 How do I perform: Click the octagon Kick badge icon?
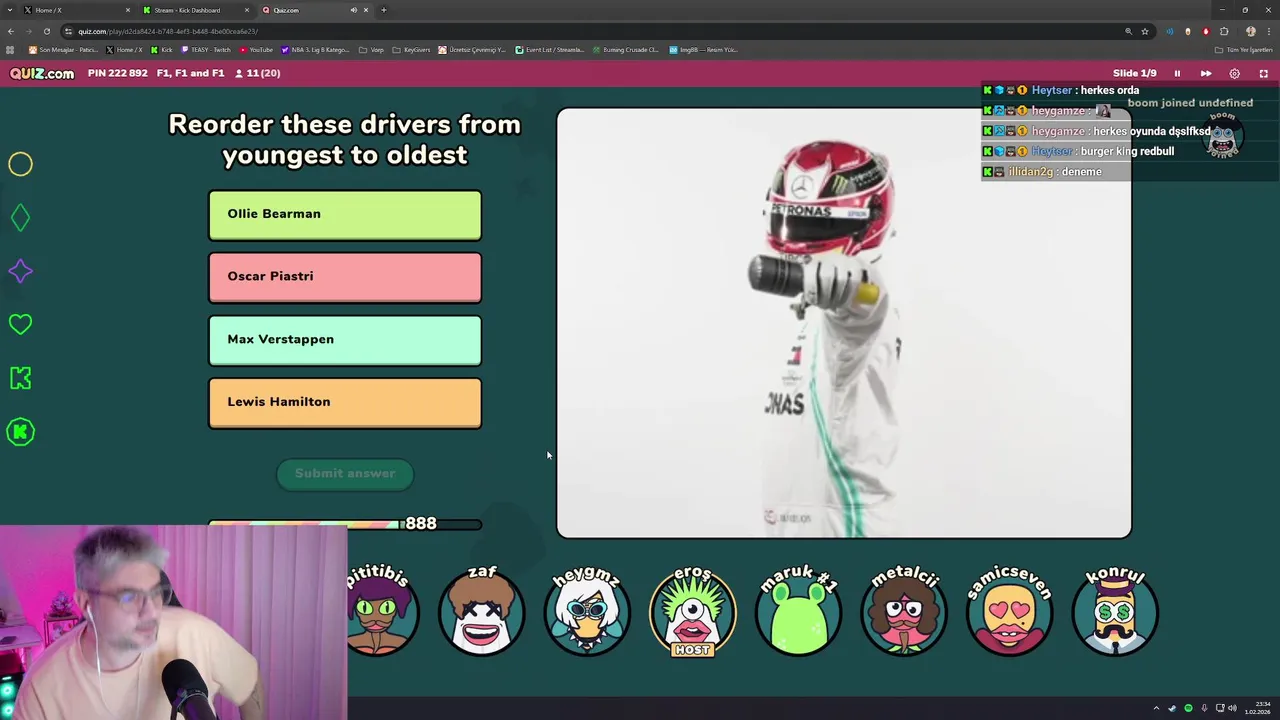(x=20, y=432)
